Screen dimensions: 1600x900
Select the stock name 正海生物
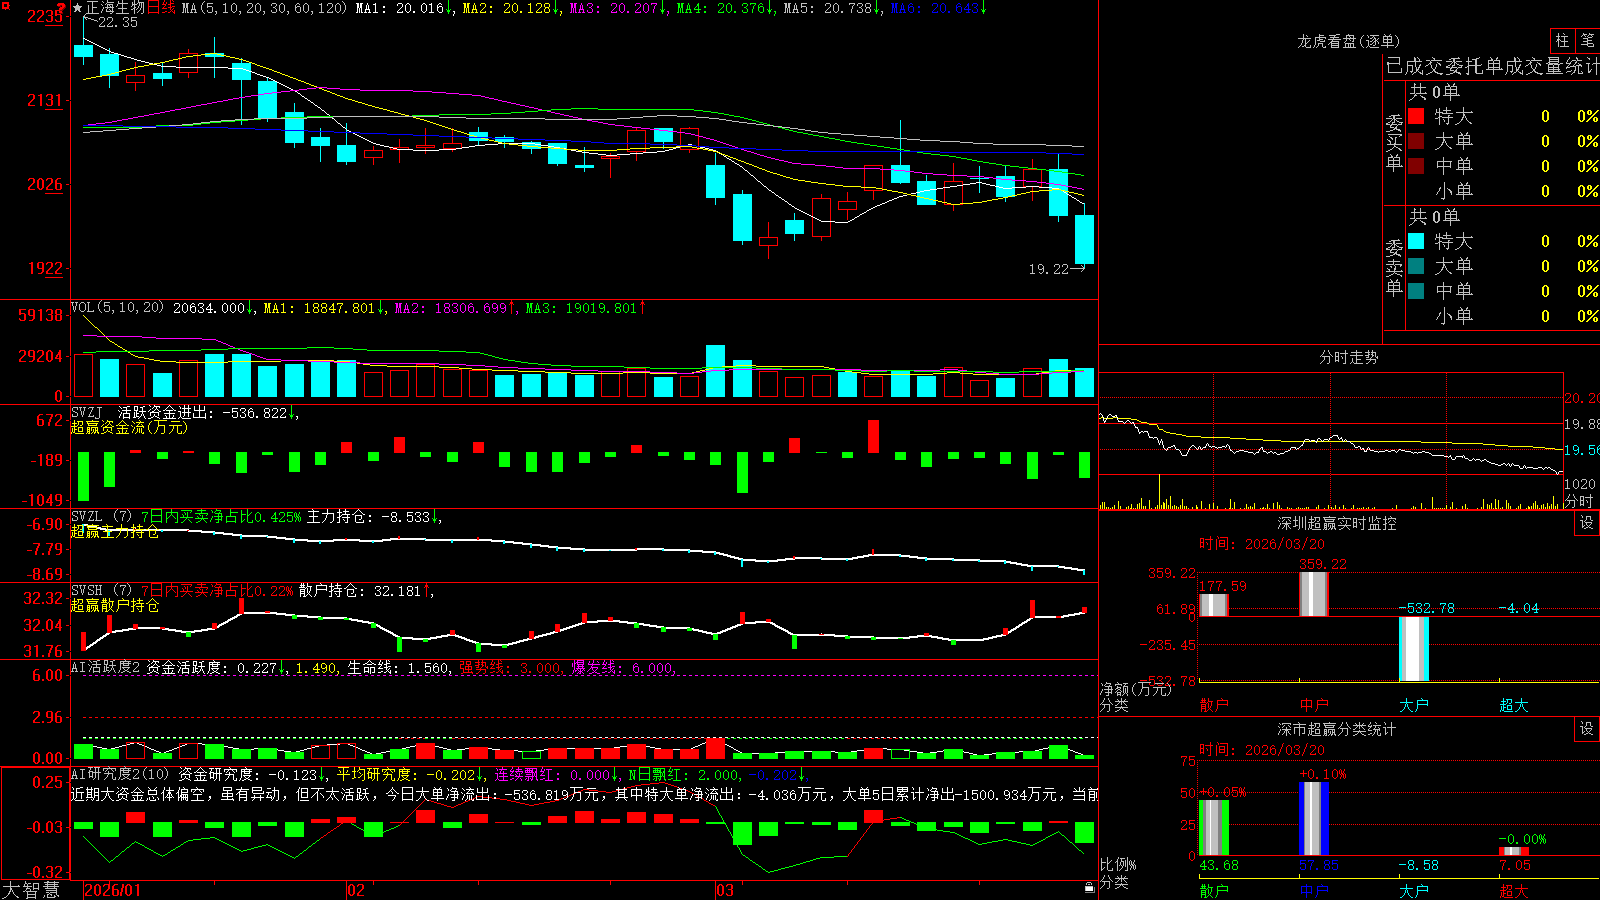point(115,8)
